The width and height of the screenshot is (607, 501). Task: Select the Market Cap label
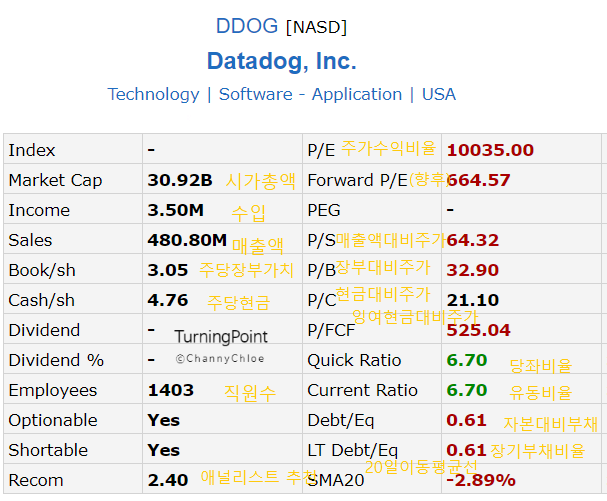(55, 180)
